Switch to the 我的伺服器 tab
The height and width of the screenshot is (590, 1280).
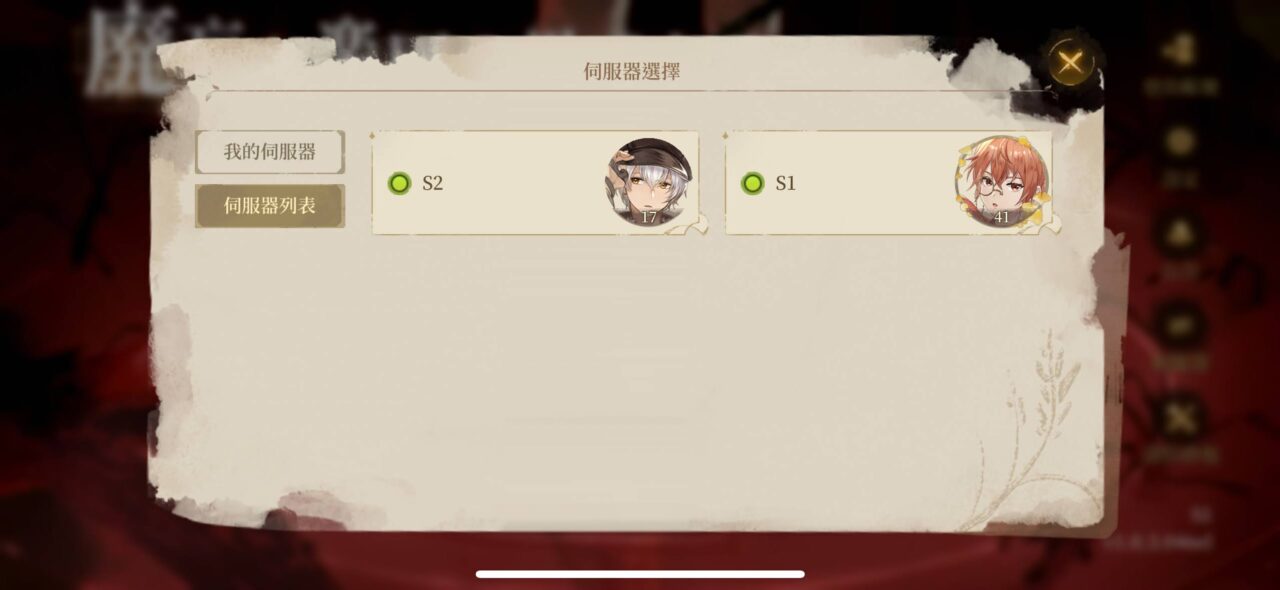pos(270,152)
